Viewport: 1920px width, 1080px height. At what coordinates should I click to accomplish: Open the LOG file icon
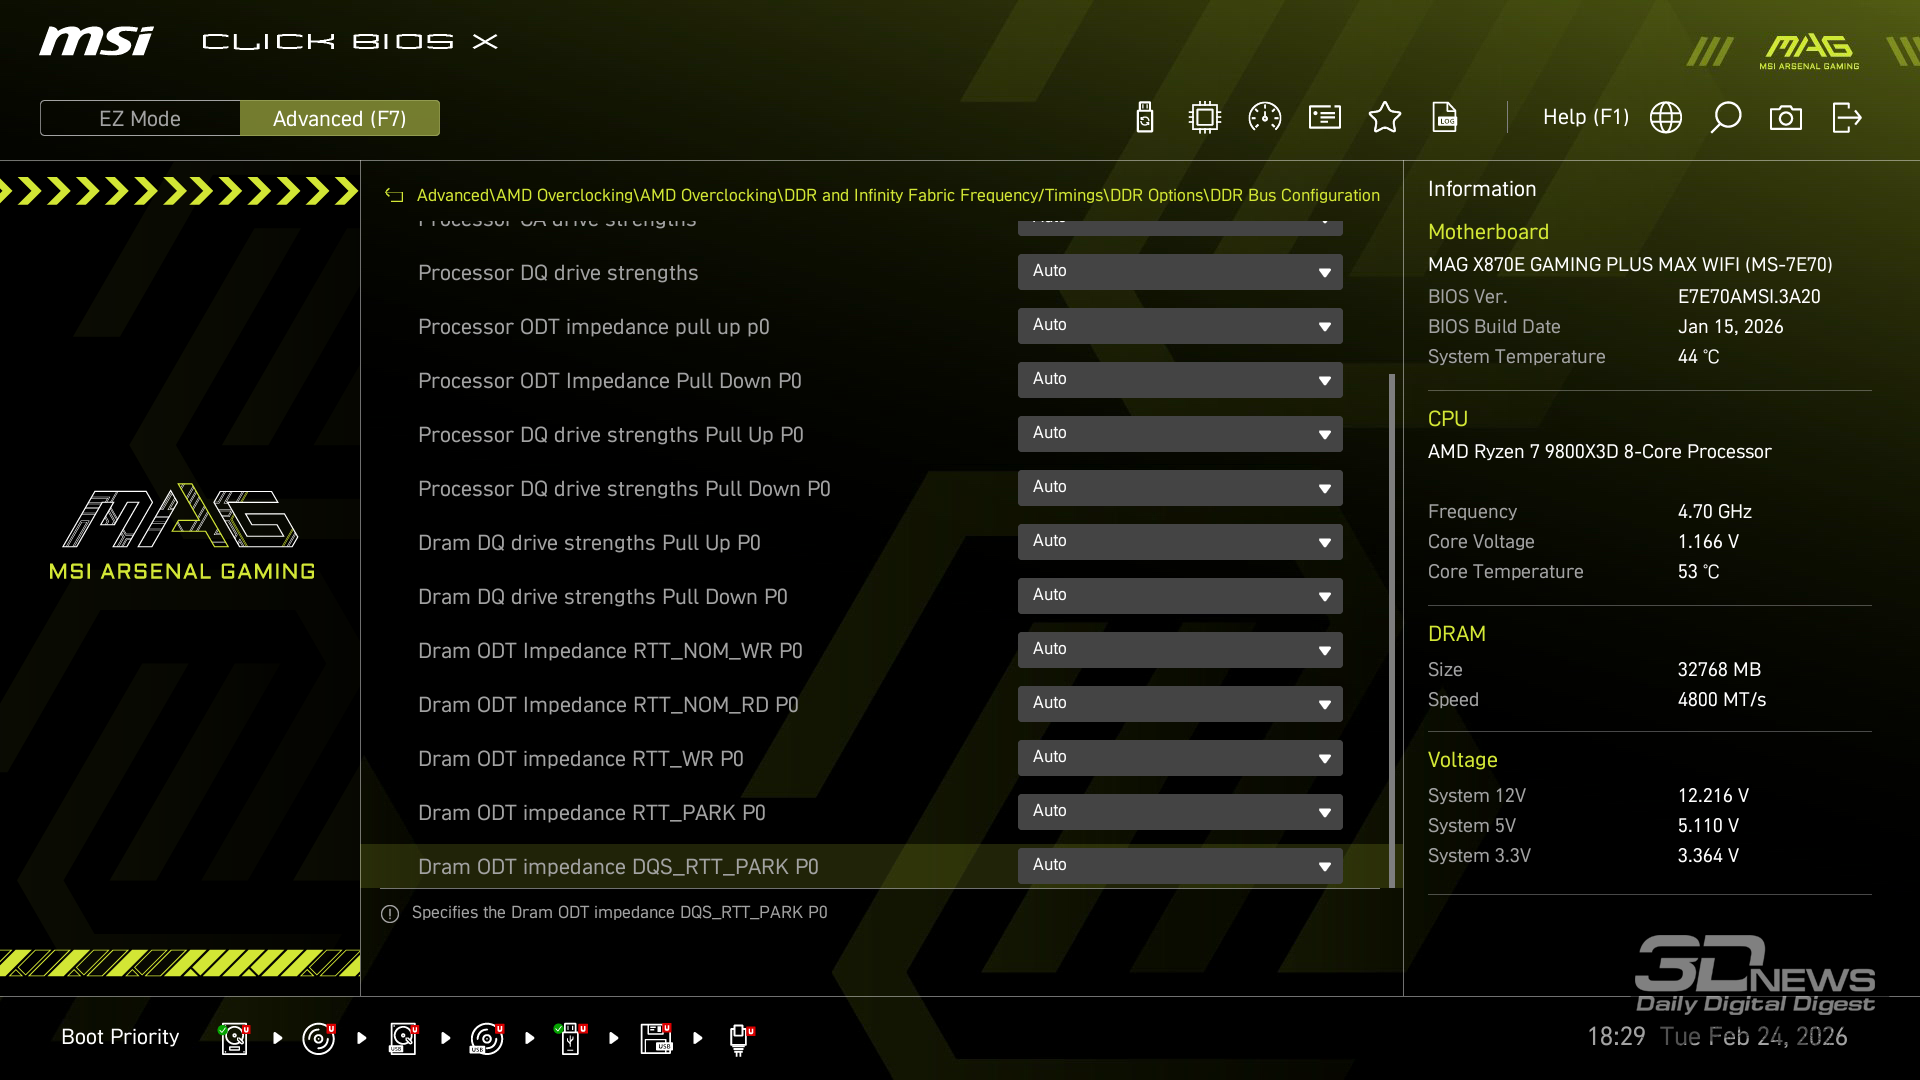1445,118
